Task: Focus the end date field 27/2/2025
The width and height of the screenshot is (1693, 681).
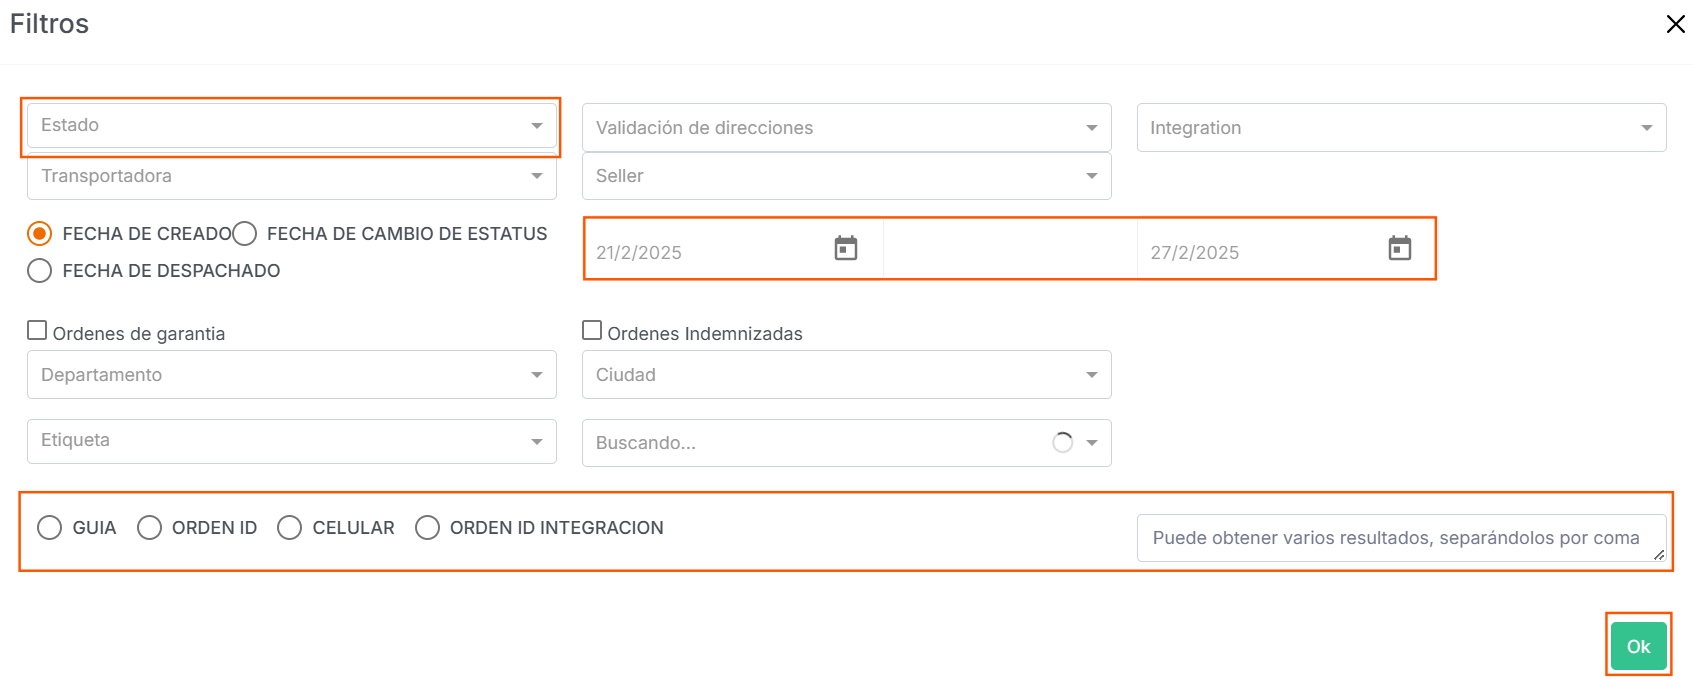Action: (1265, 252)
